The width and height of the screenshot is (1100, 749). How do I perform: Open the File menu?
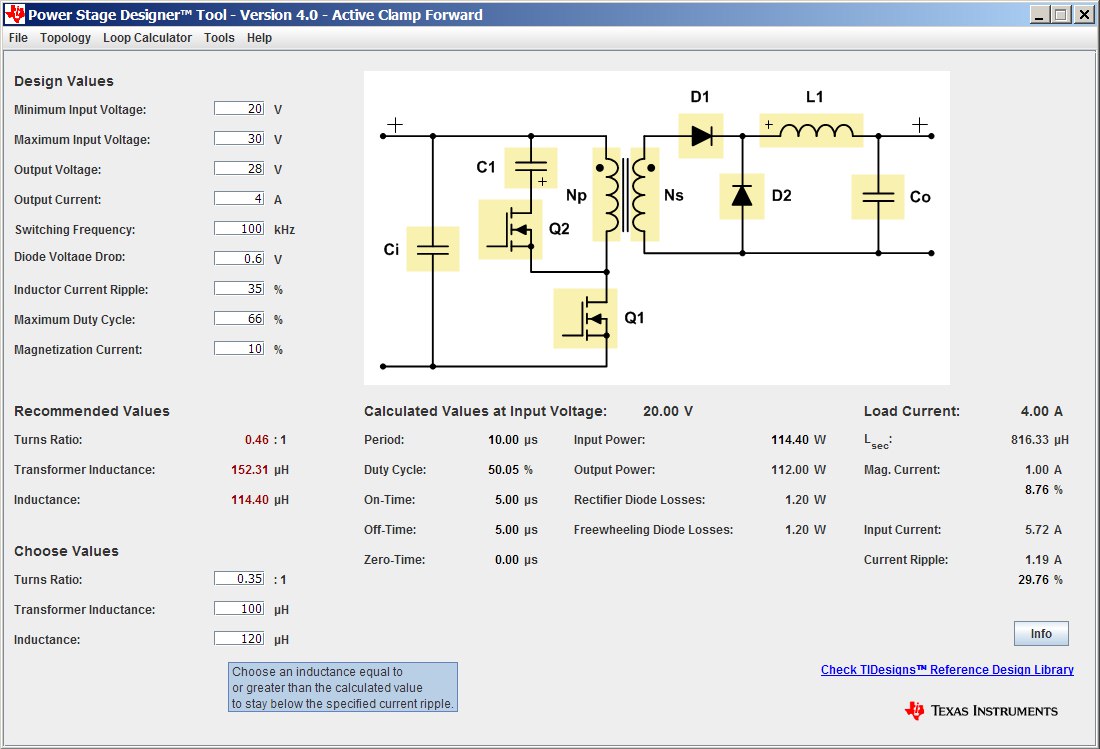point(18,38)
